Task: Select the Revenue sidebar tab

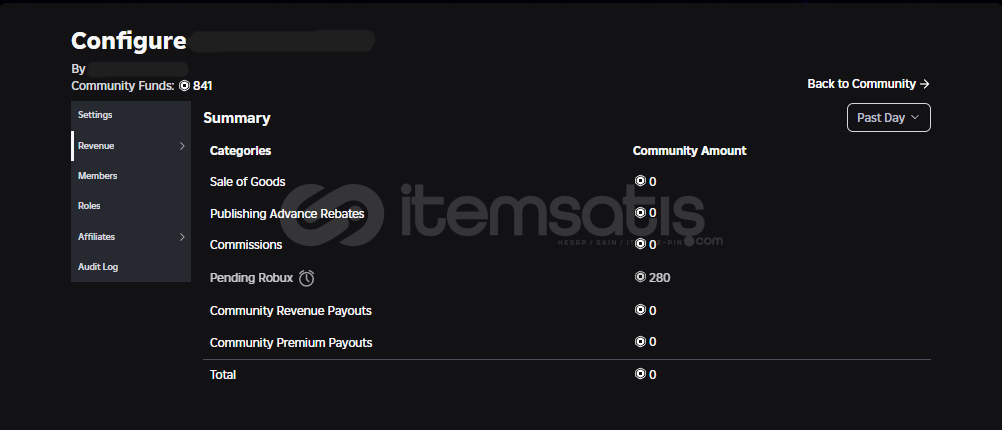Action: 131,146
